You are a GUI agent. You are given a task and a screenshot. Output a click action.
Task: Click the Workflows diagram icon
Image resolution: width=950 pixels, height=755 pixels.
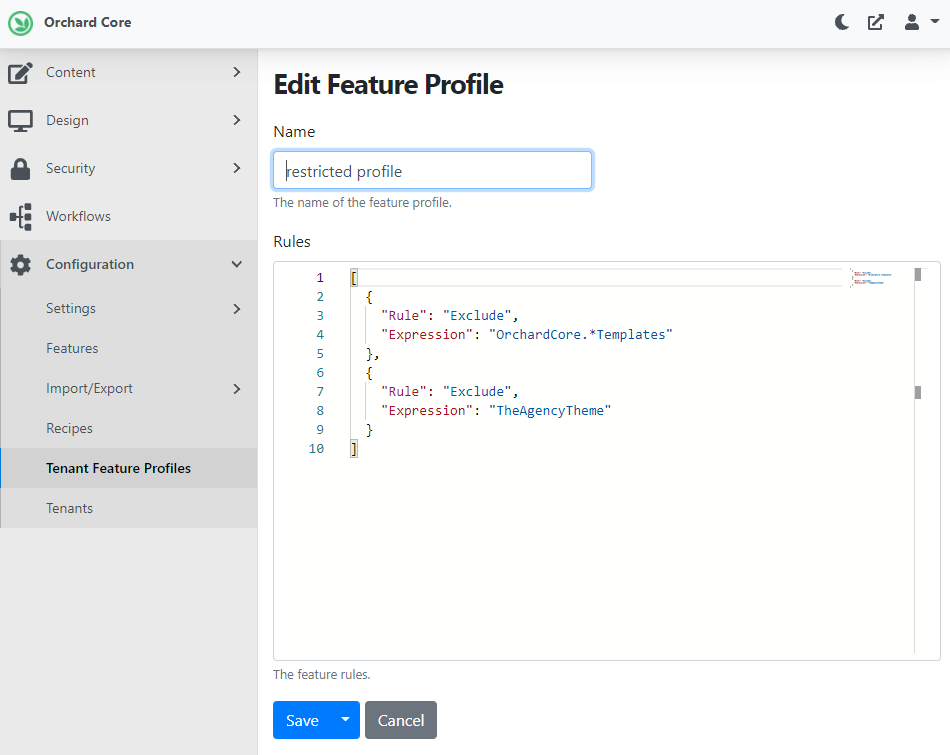[x=21, y=216]
